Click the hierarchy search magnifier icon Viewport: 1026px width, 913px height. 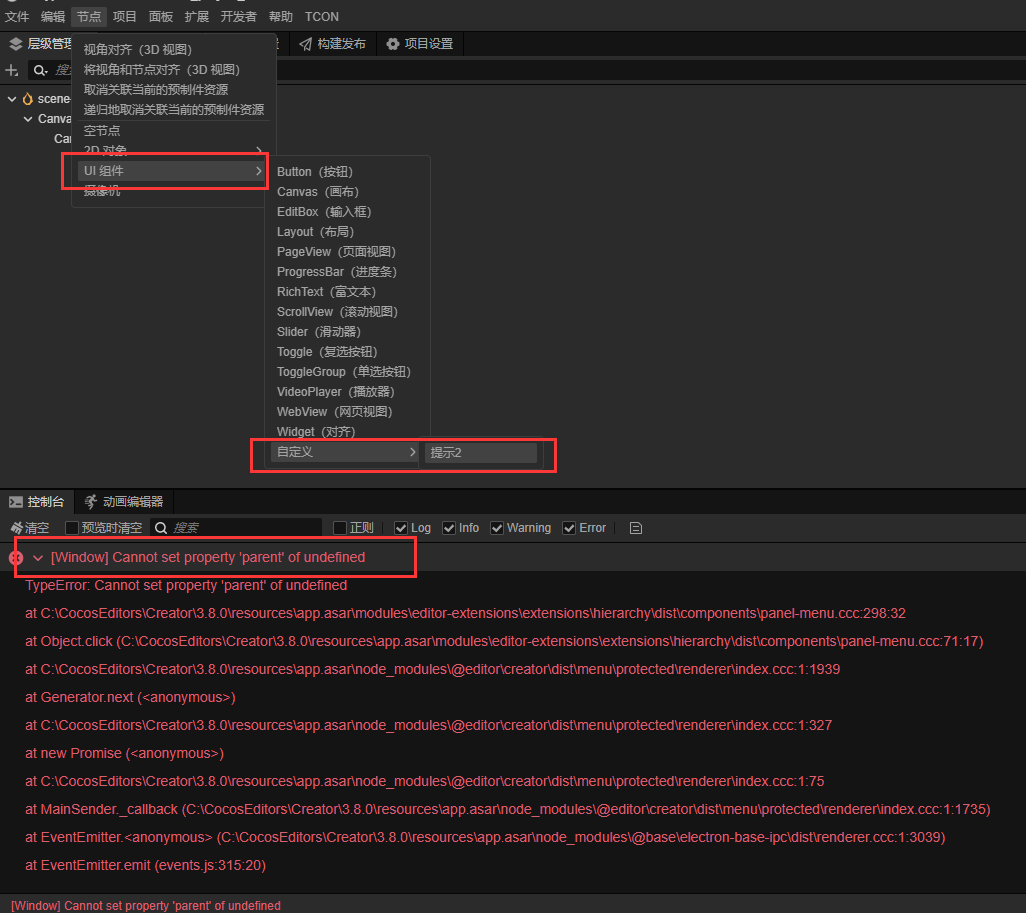[41, 70]
